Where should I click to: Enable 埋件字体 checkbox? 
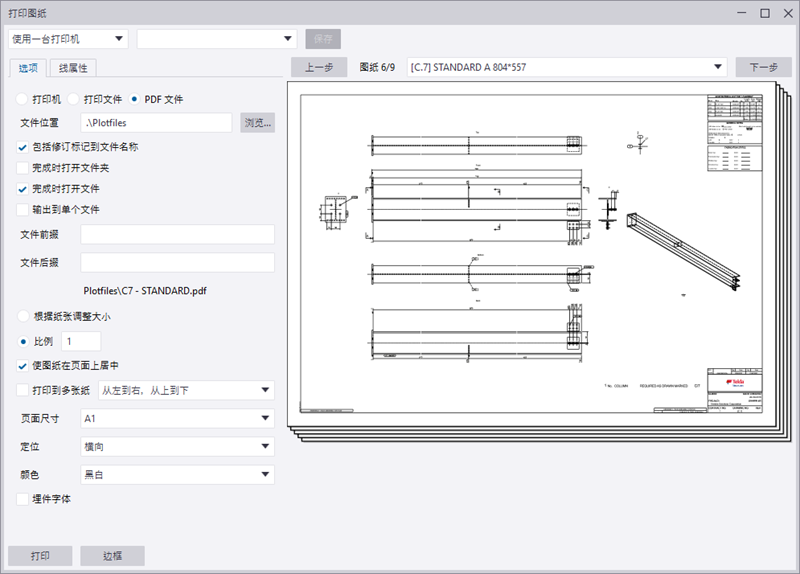click(x=22, y=499)
